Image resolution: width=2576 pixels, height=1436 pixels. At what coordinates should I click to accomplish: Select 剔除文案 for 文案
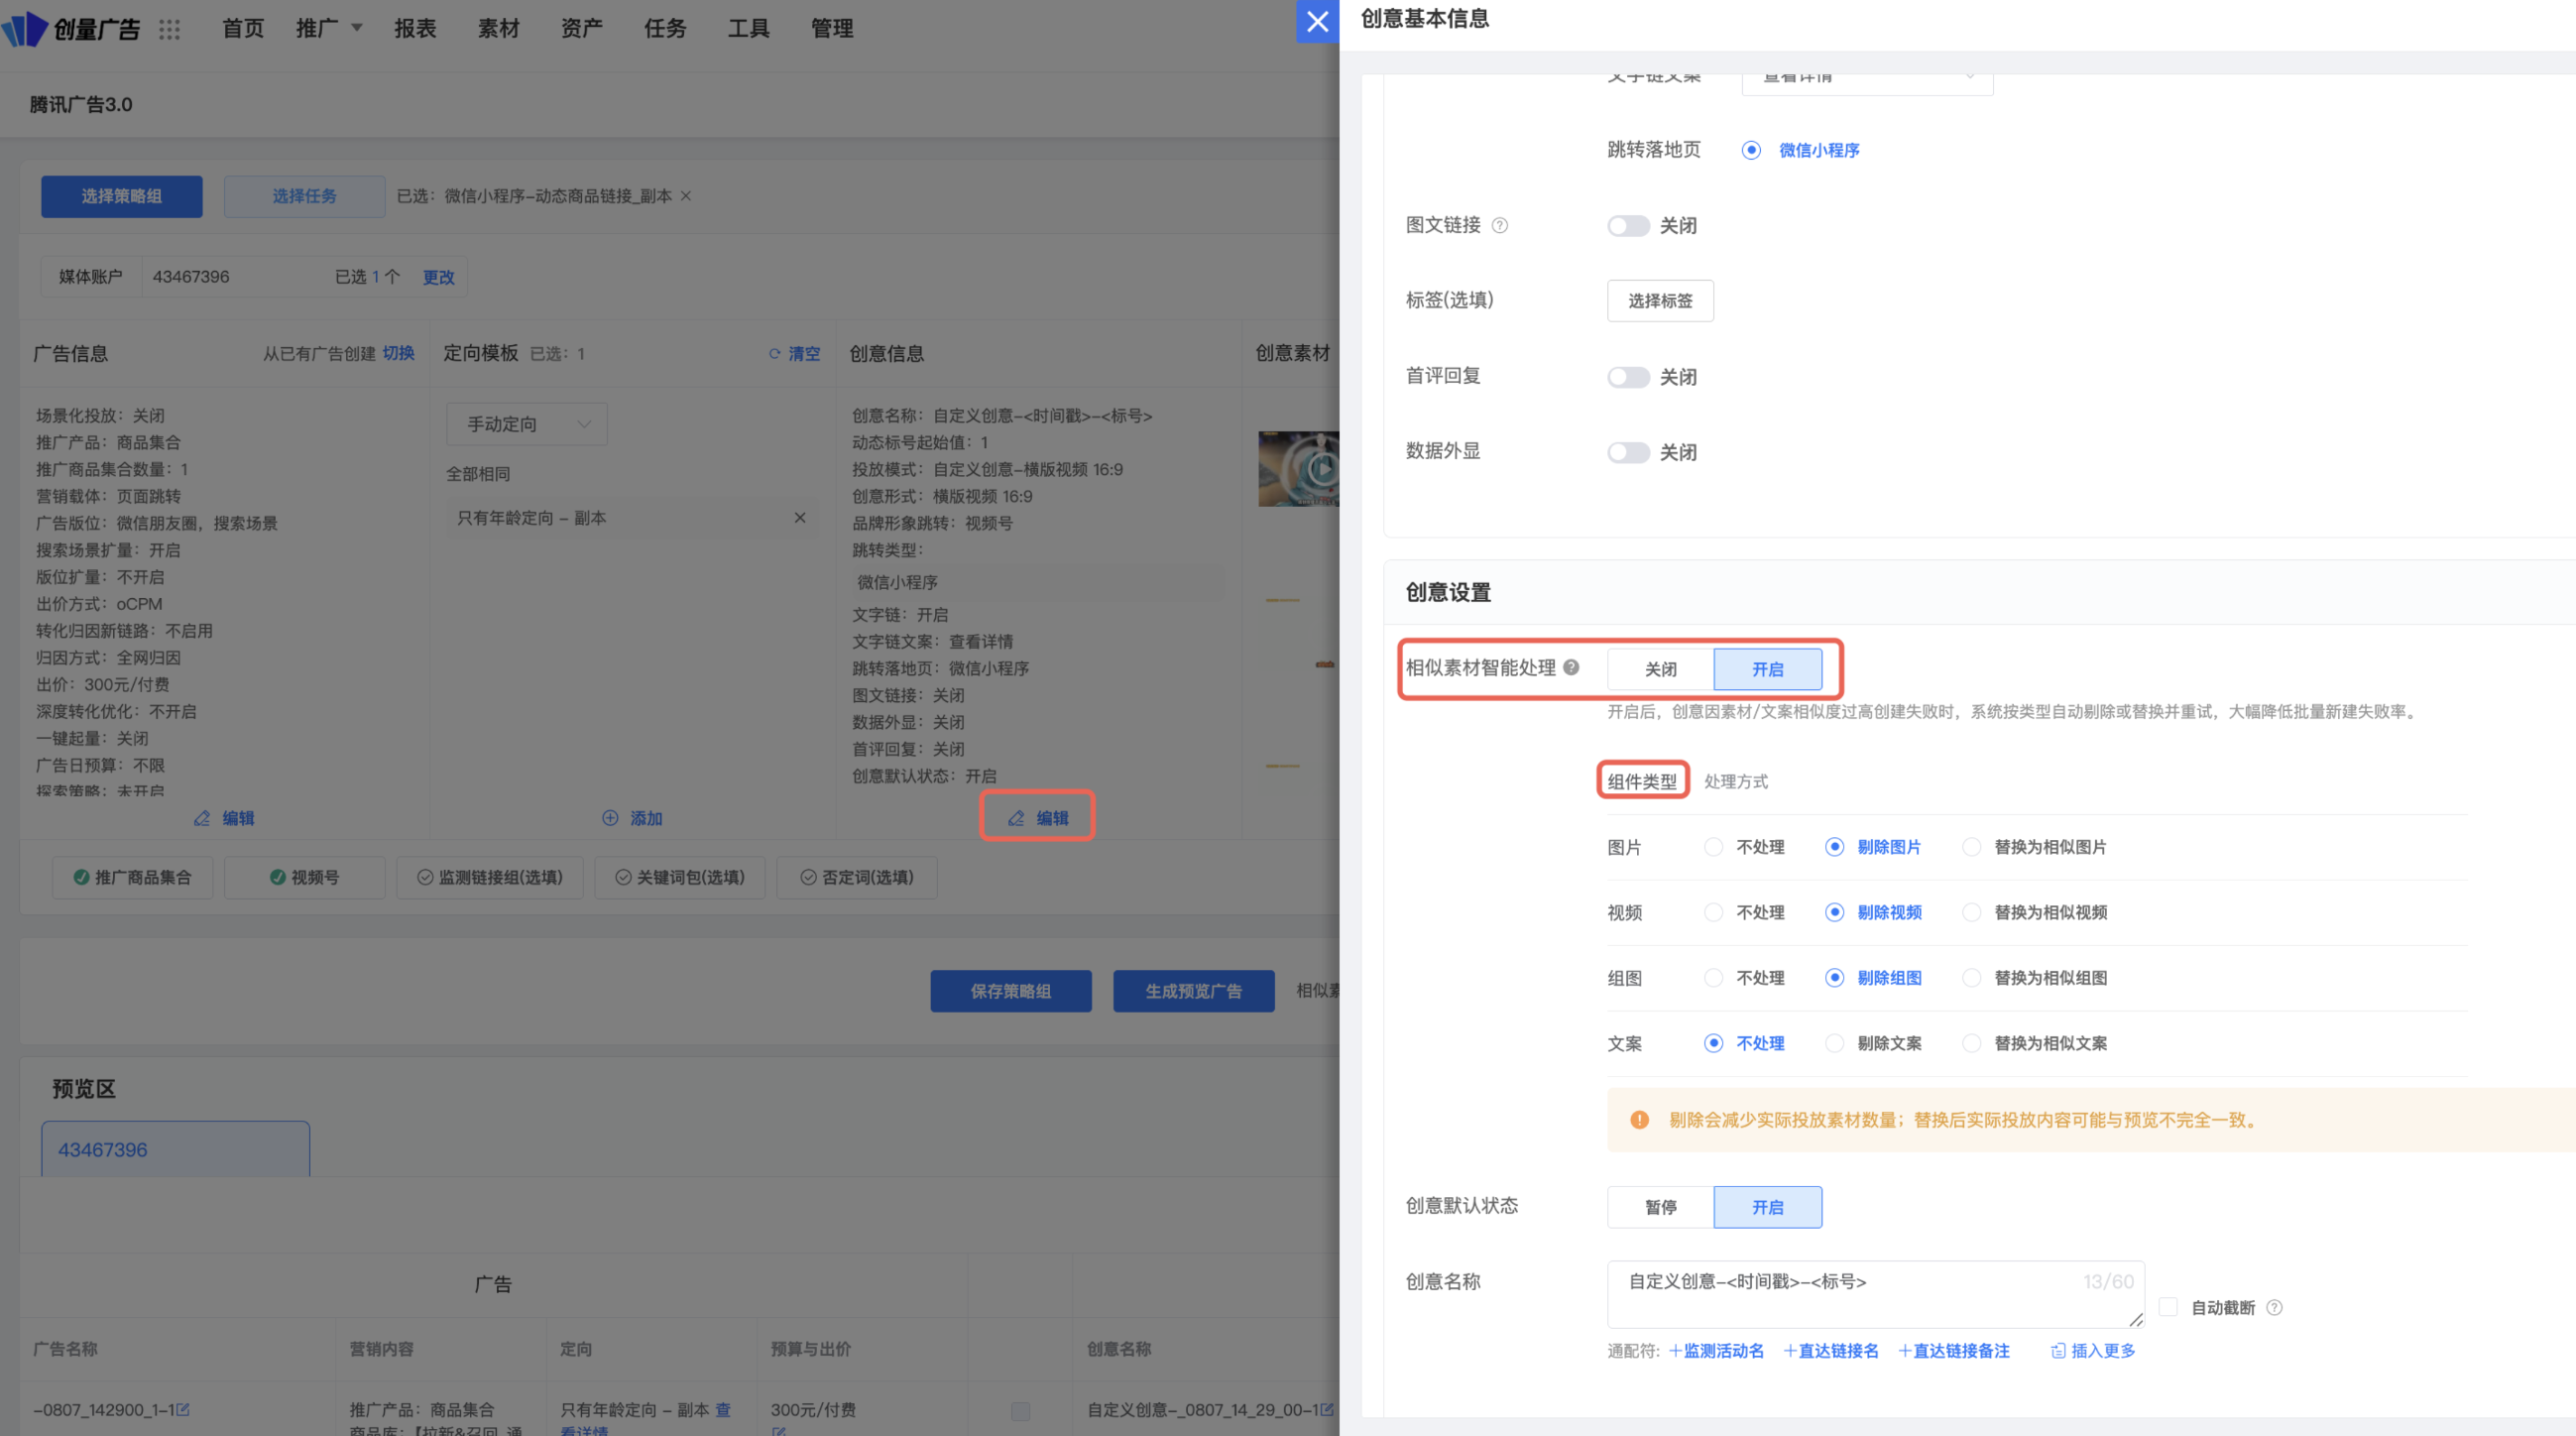[x=1834, y=1043]
